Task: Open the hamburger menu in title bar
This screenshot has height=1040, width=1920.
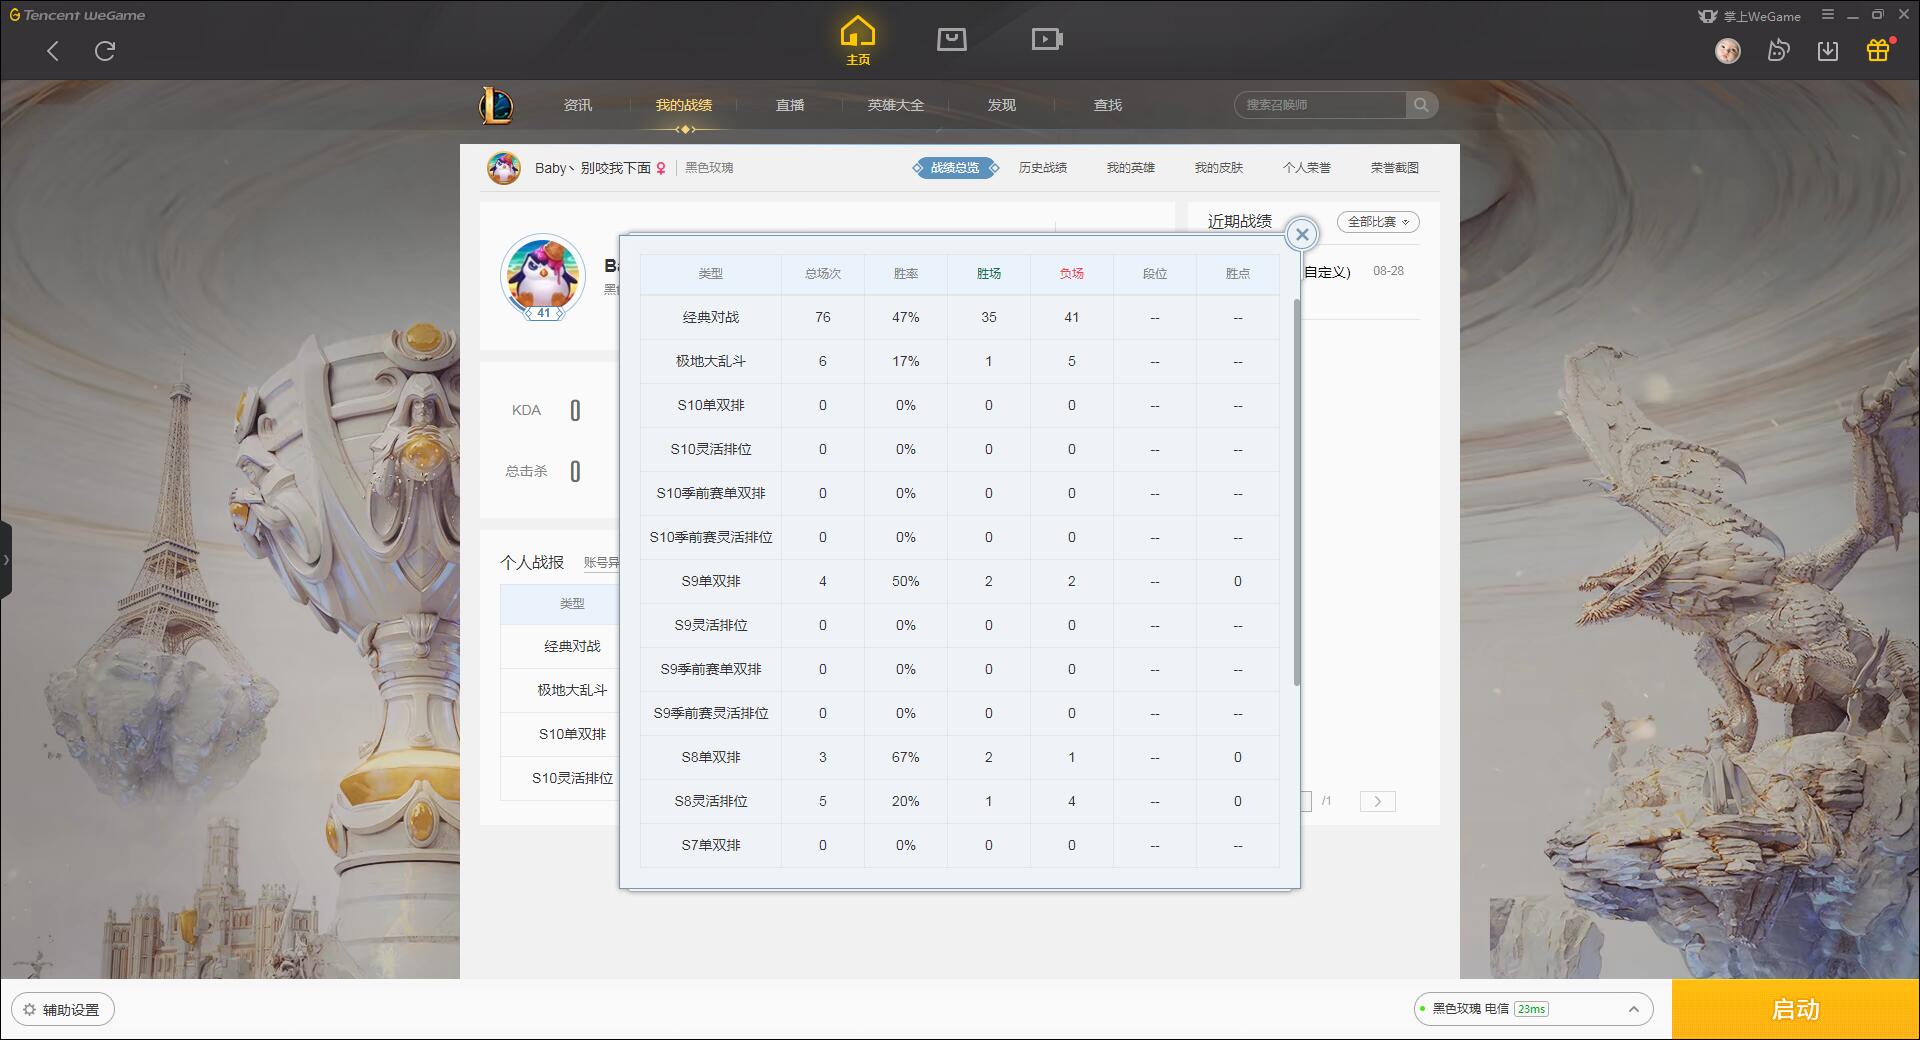Action: point(1828,15)
